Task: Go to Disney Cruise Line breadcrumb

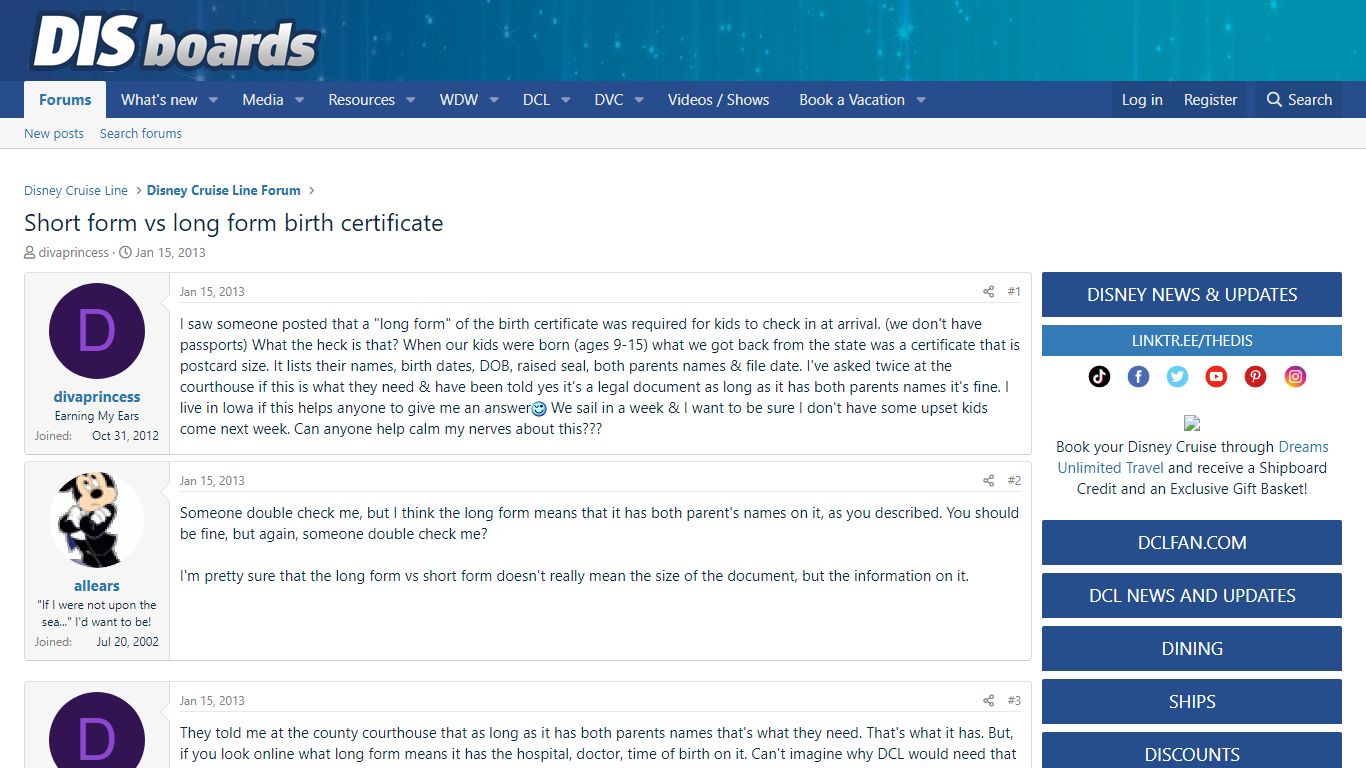Action: coord(76,190)
